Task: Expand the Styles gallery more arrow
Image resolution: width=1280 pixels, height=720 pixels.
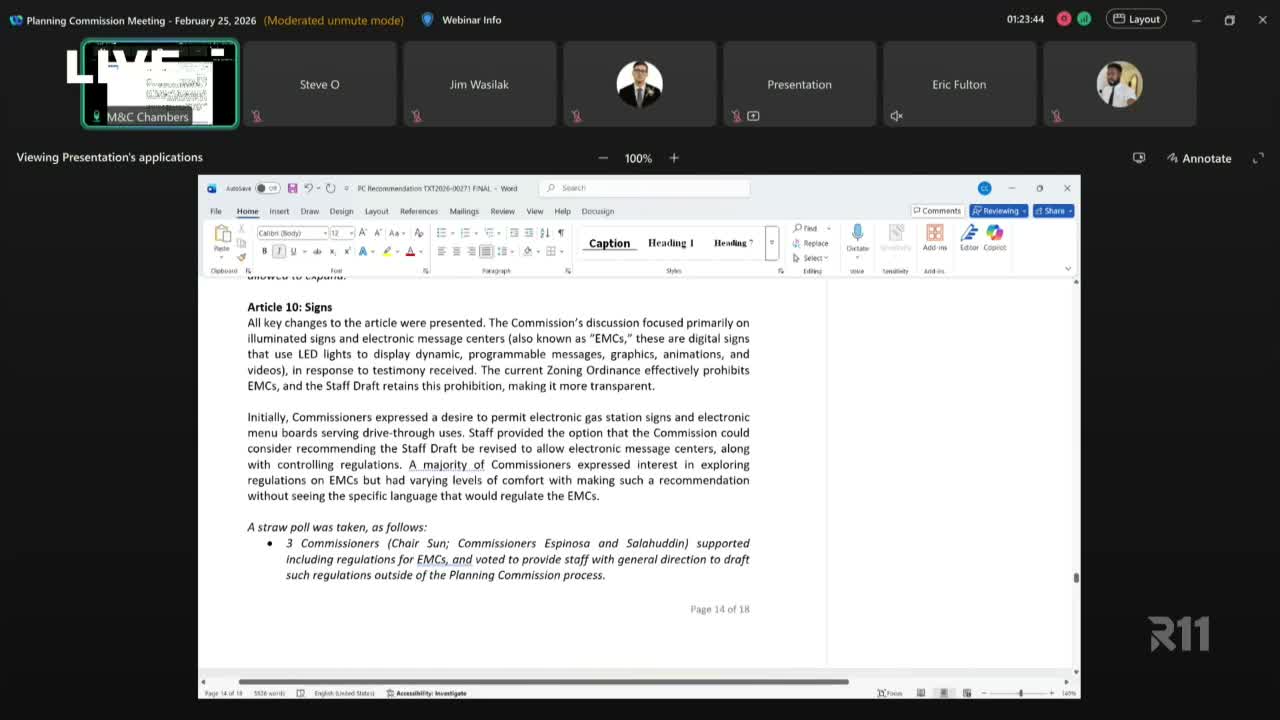Action: 771,243
